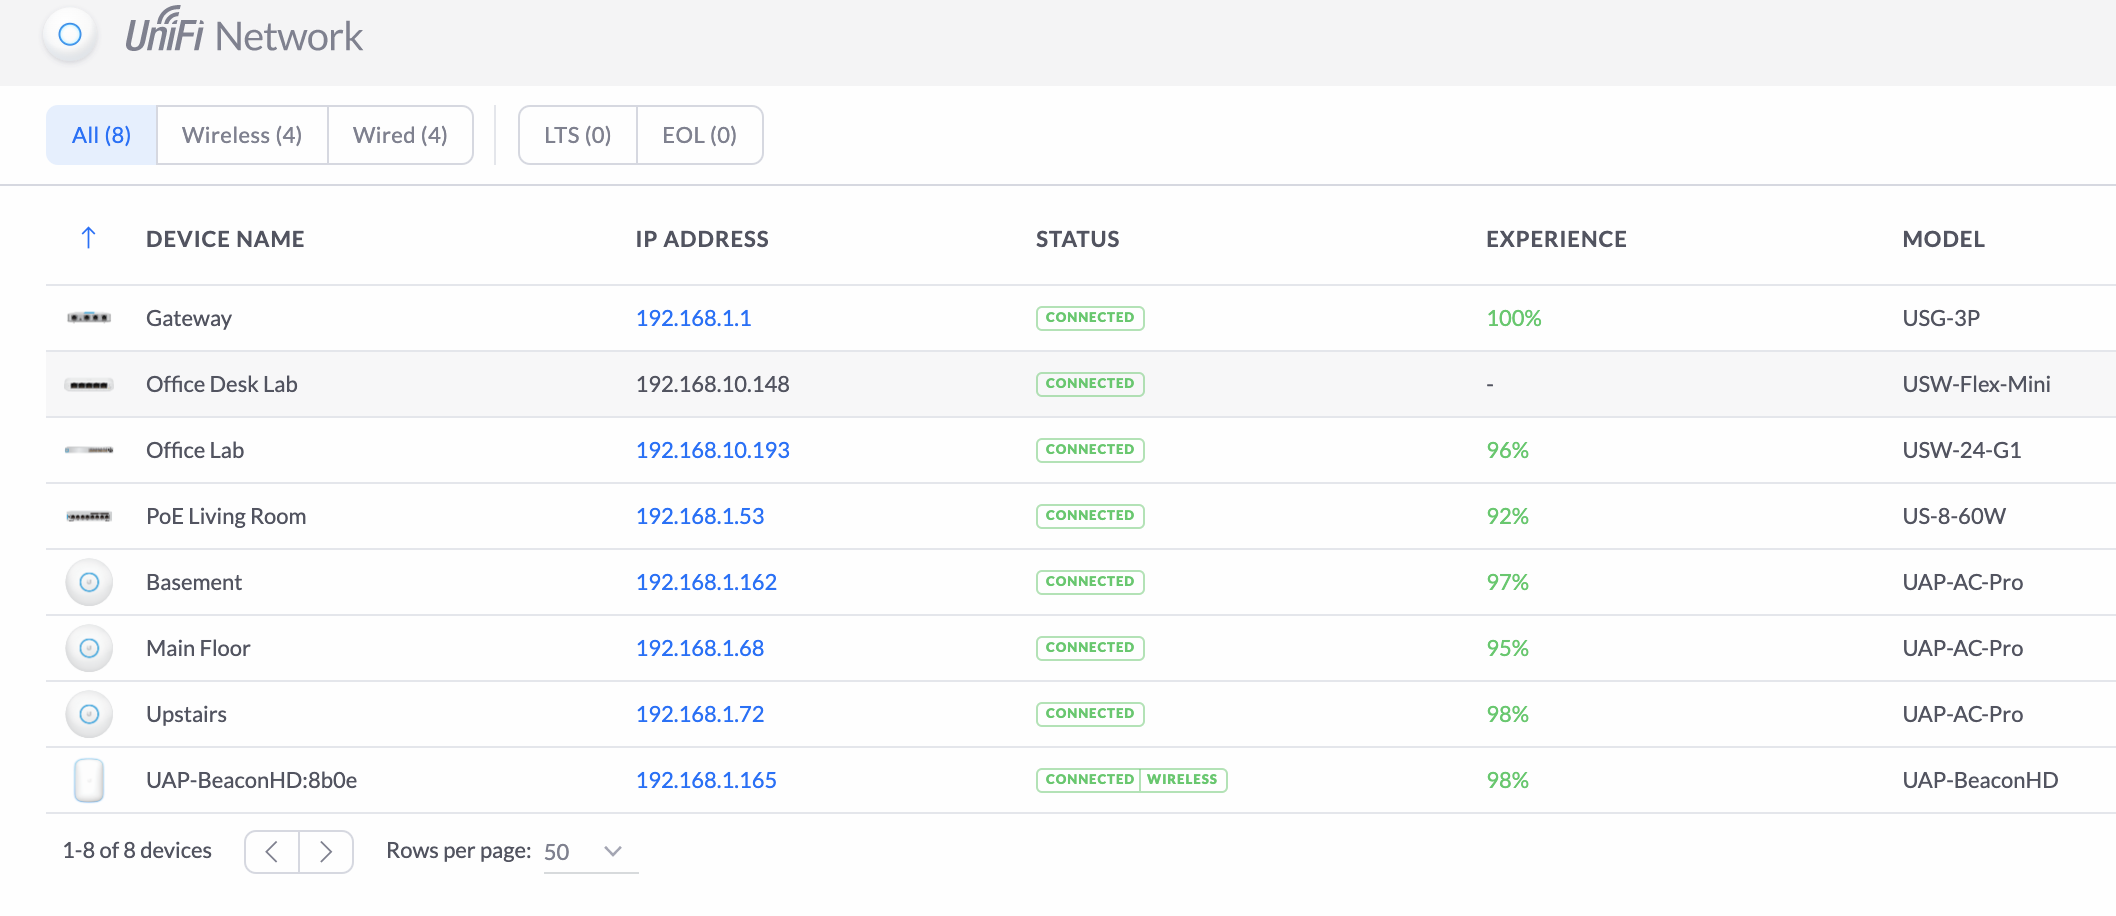Go to the previous page of devices

click(272, 852)
